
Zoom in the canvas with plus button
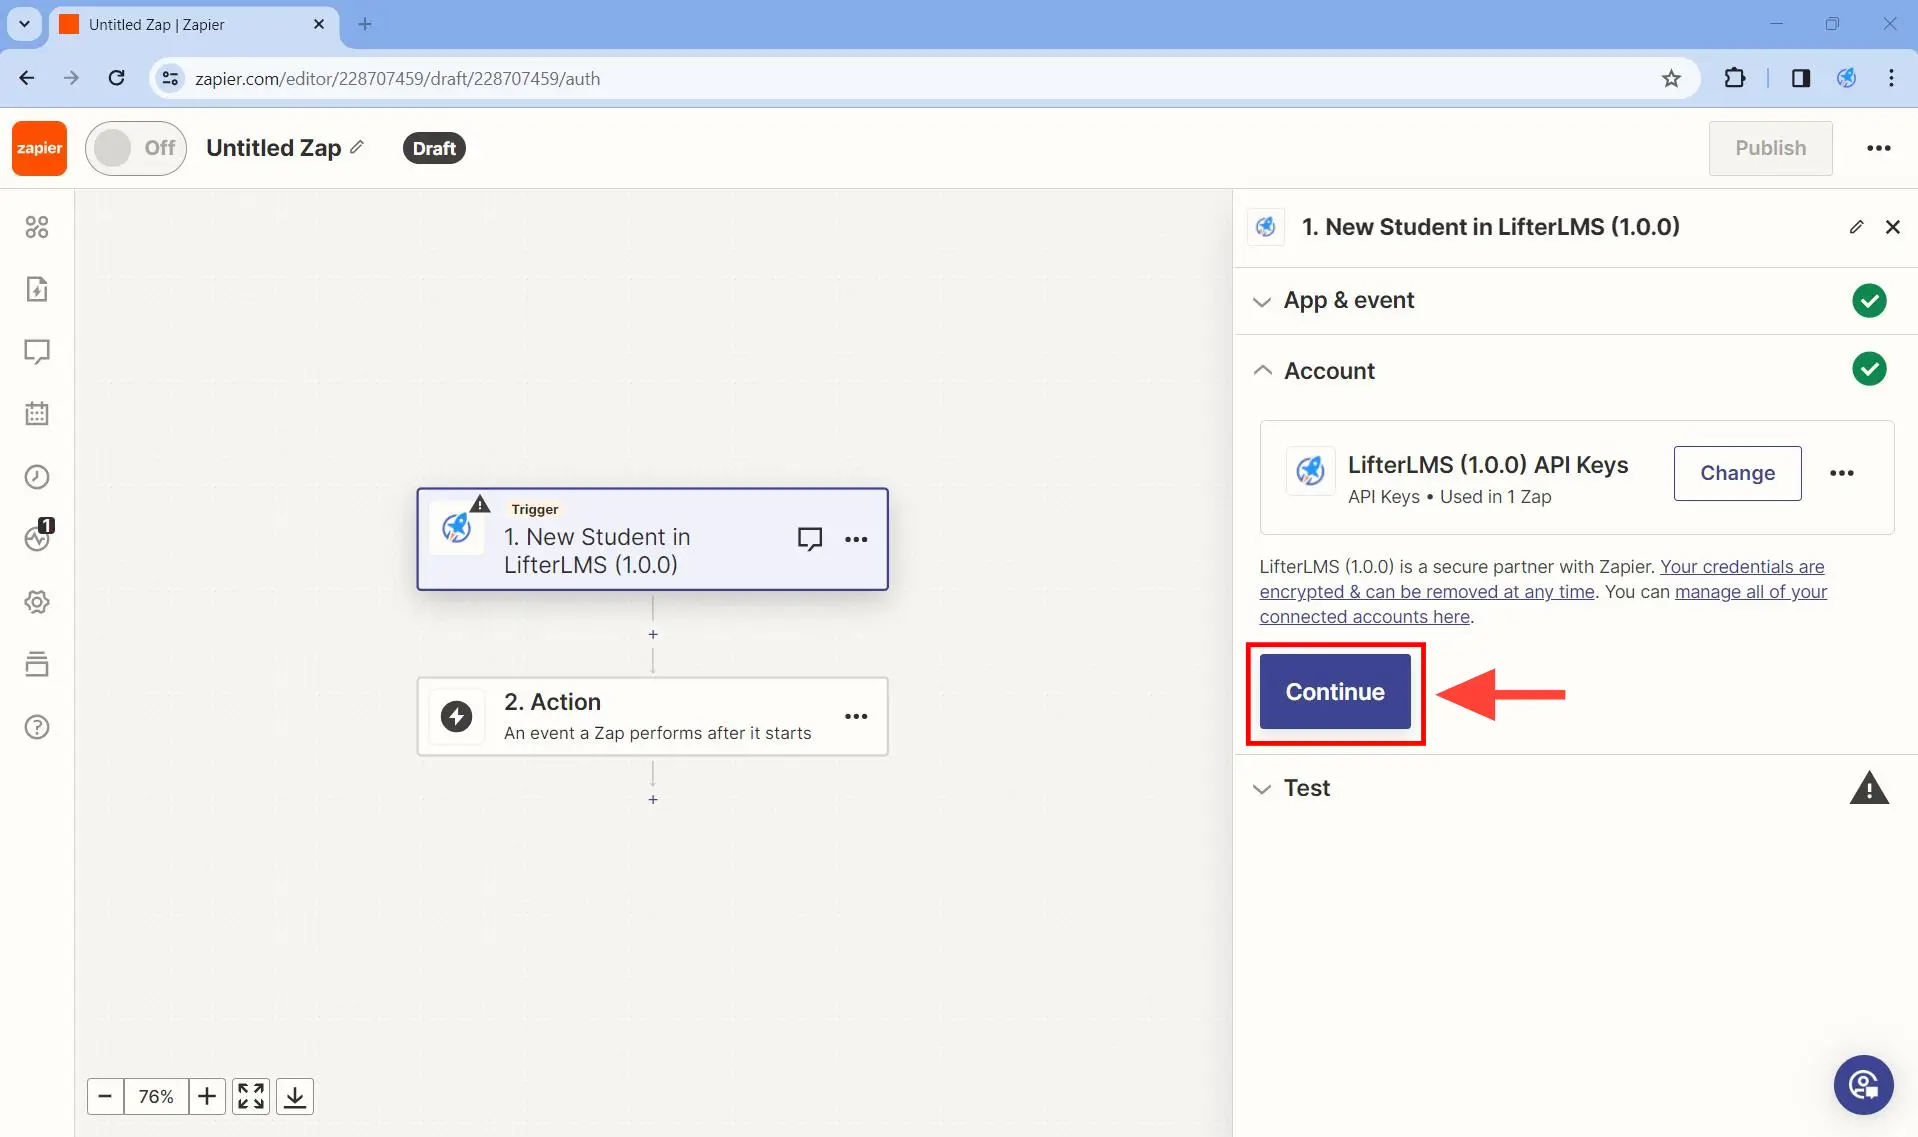pyautogui.click(x=207, y=1096)
